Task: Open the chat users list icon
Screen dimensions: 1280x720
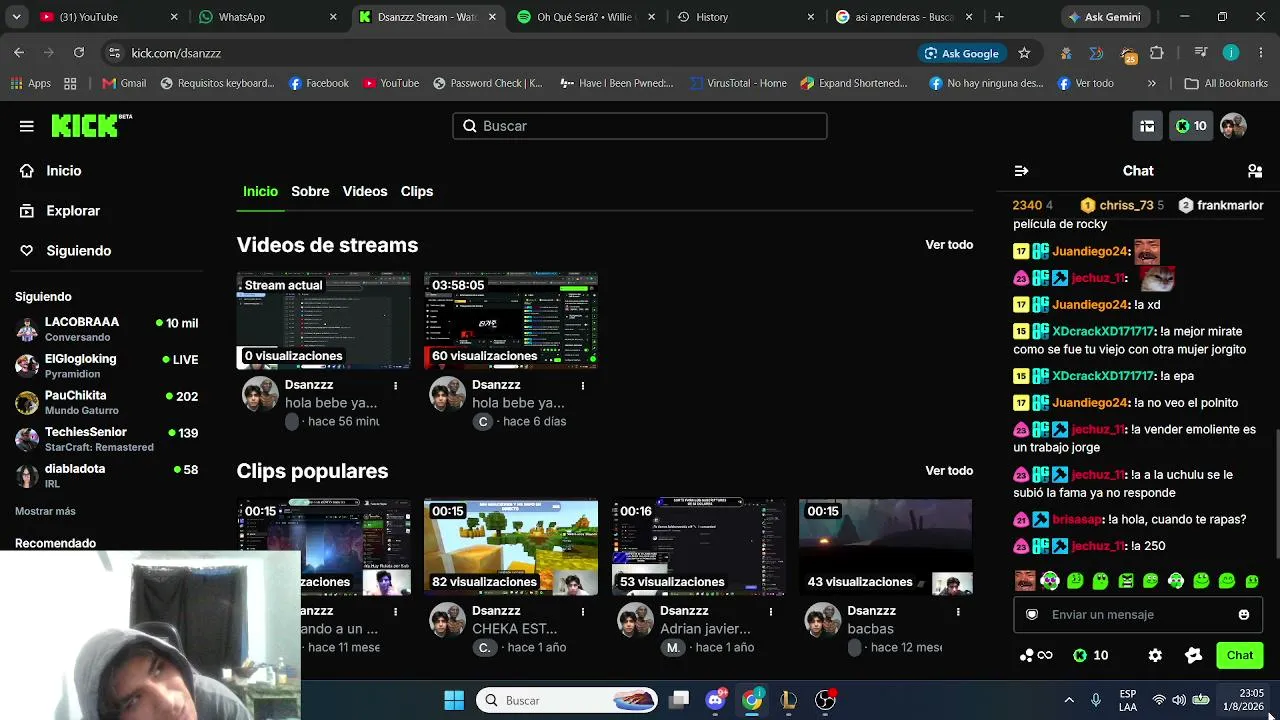Action: pyautogui.click(x=1255, y=171)
